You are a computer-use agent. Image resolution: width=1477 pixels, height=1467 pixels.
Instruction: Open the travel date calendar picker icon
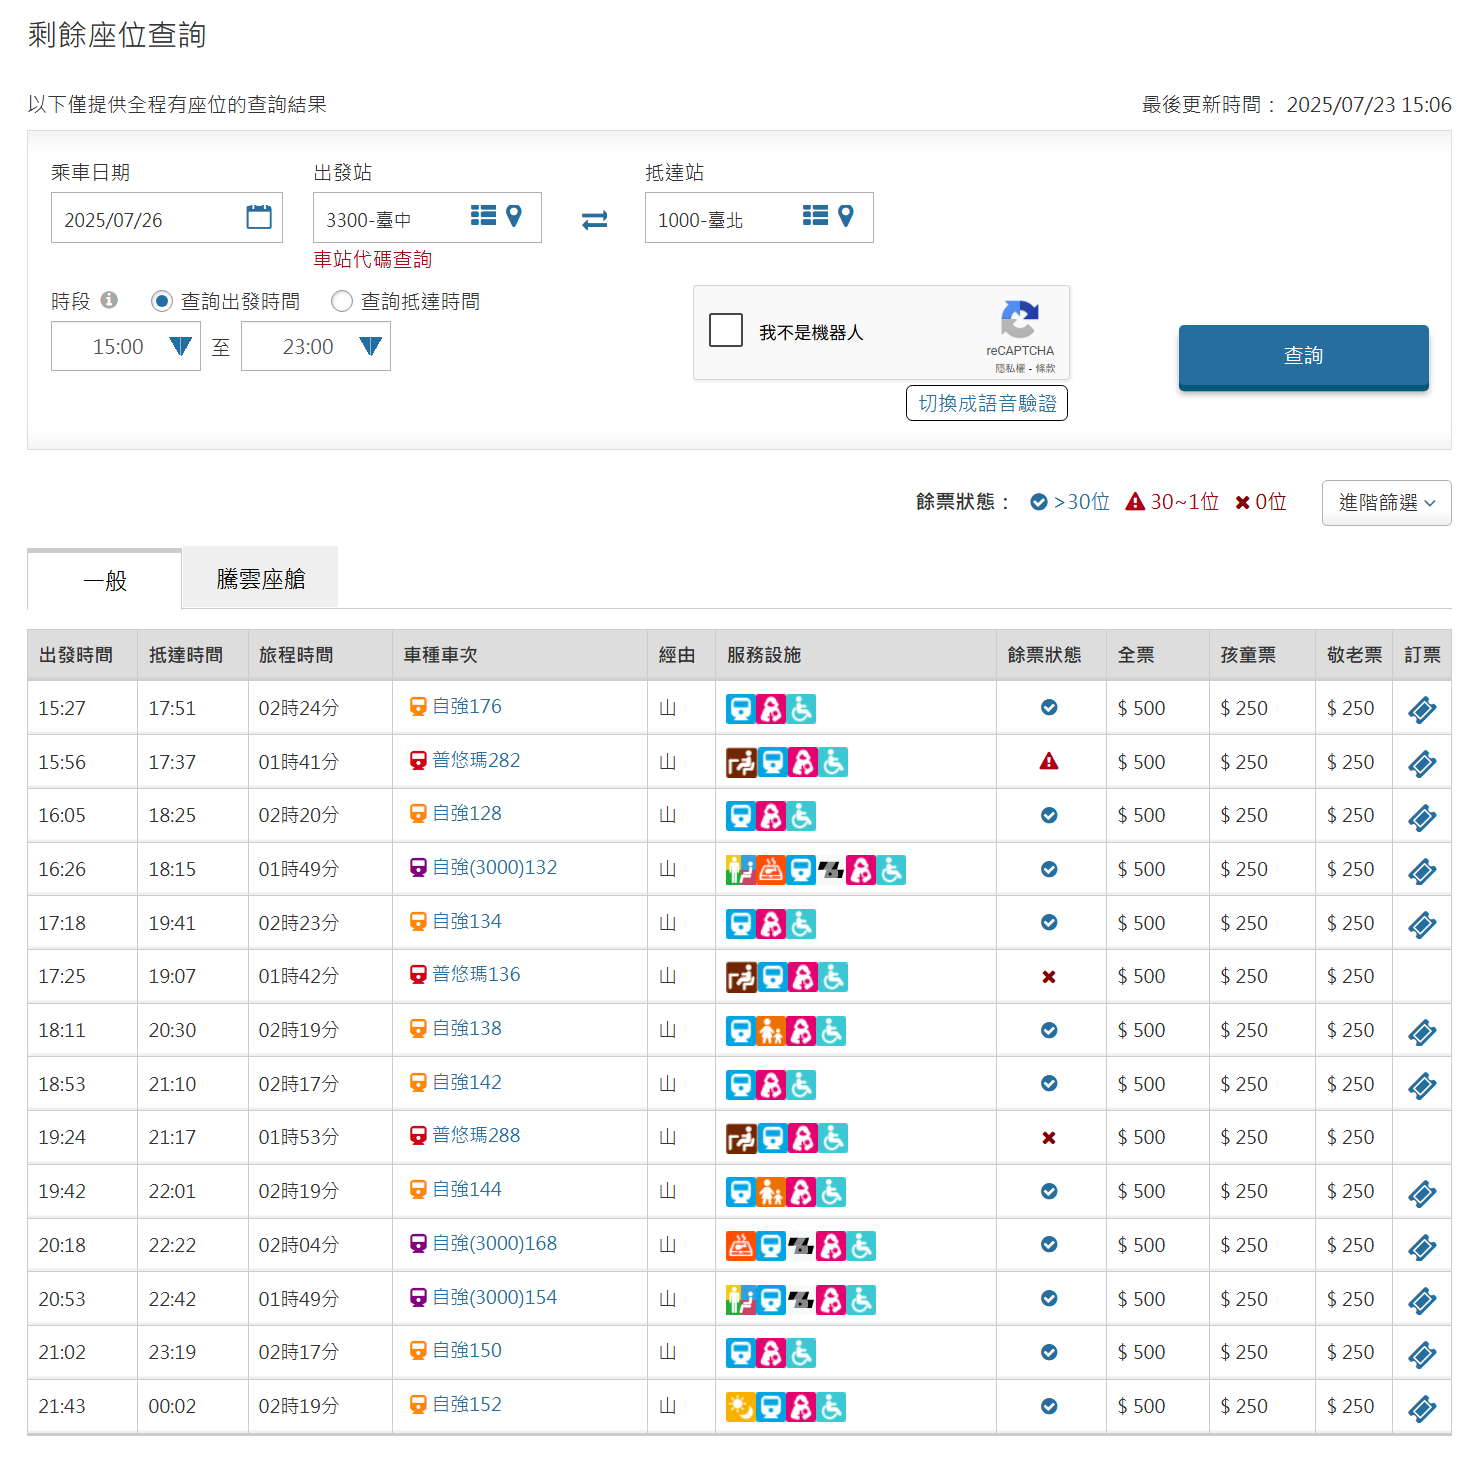pyautogui.click(x=259, y=217)
